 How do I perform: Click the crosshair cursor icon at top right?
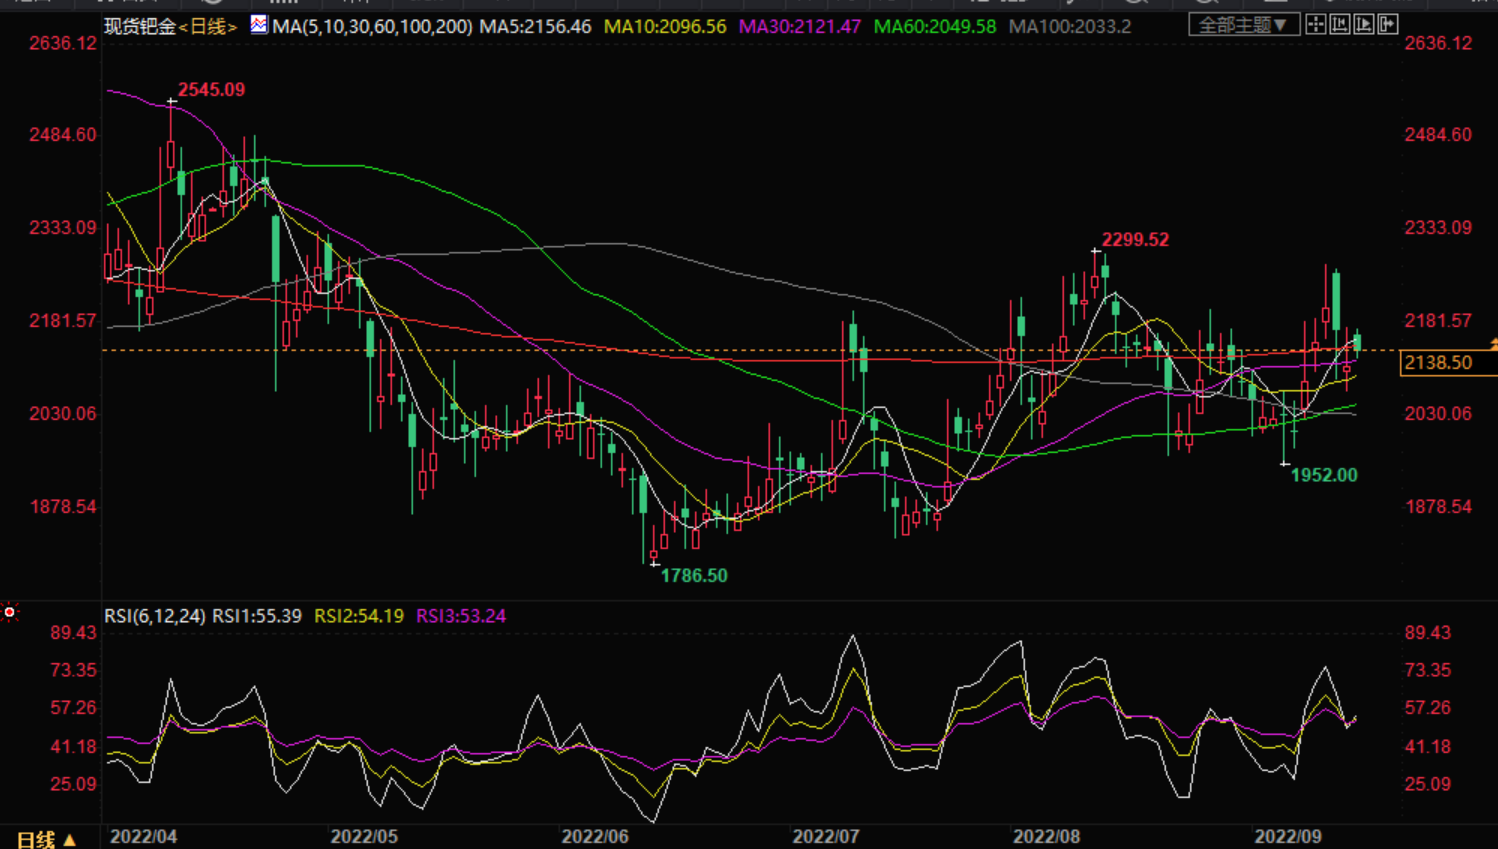click(x=1316, y=24)
